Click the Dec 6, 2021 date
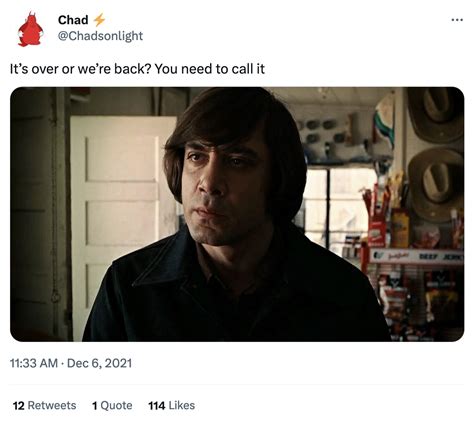The height and width of the screenshot is (422, 474). pos(99,363)
